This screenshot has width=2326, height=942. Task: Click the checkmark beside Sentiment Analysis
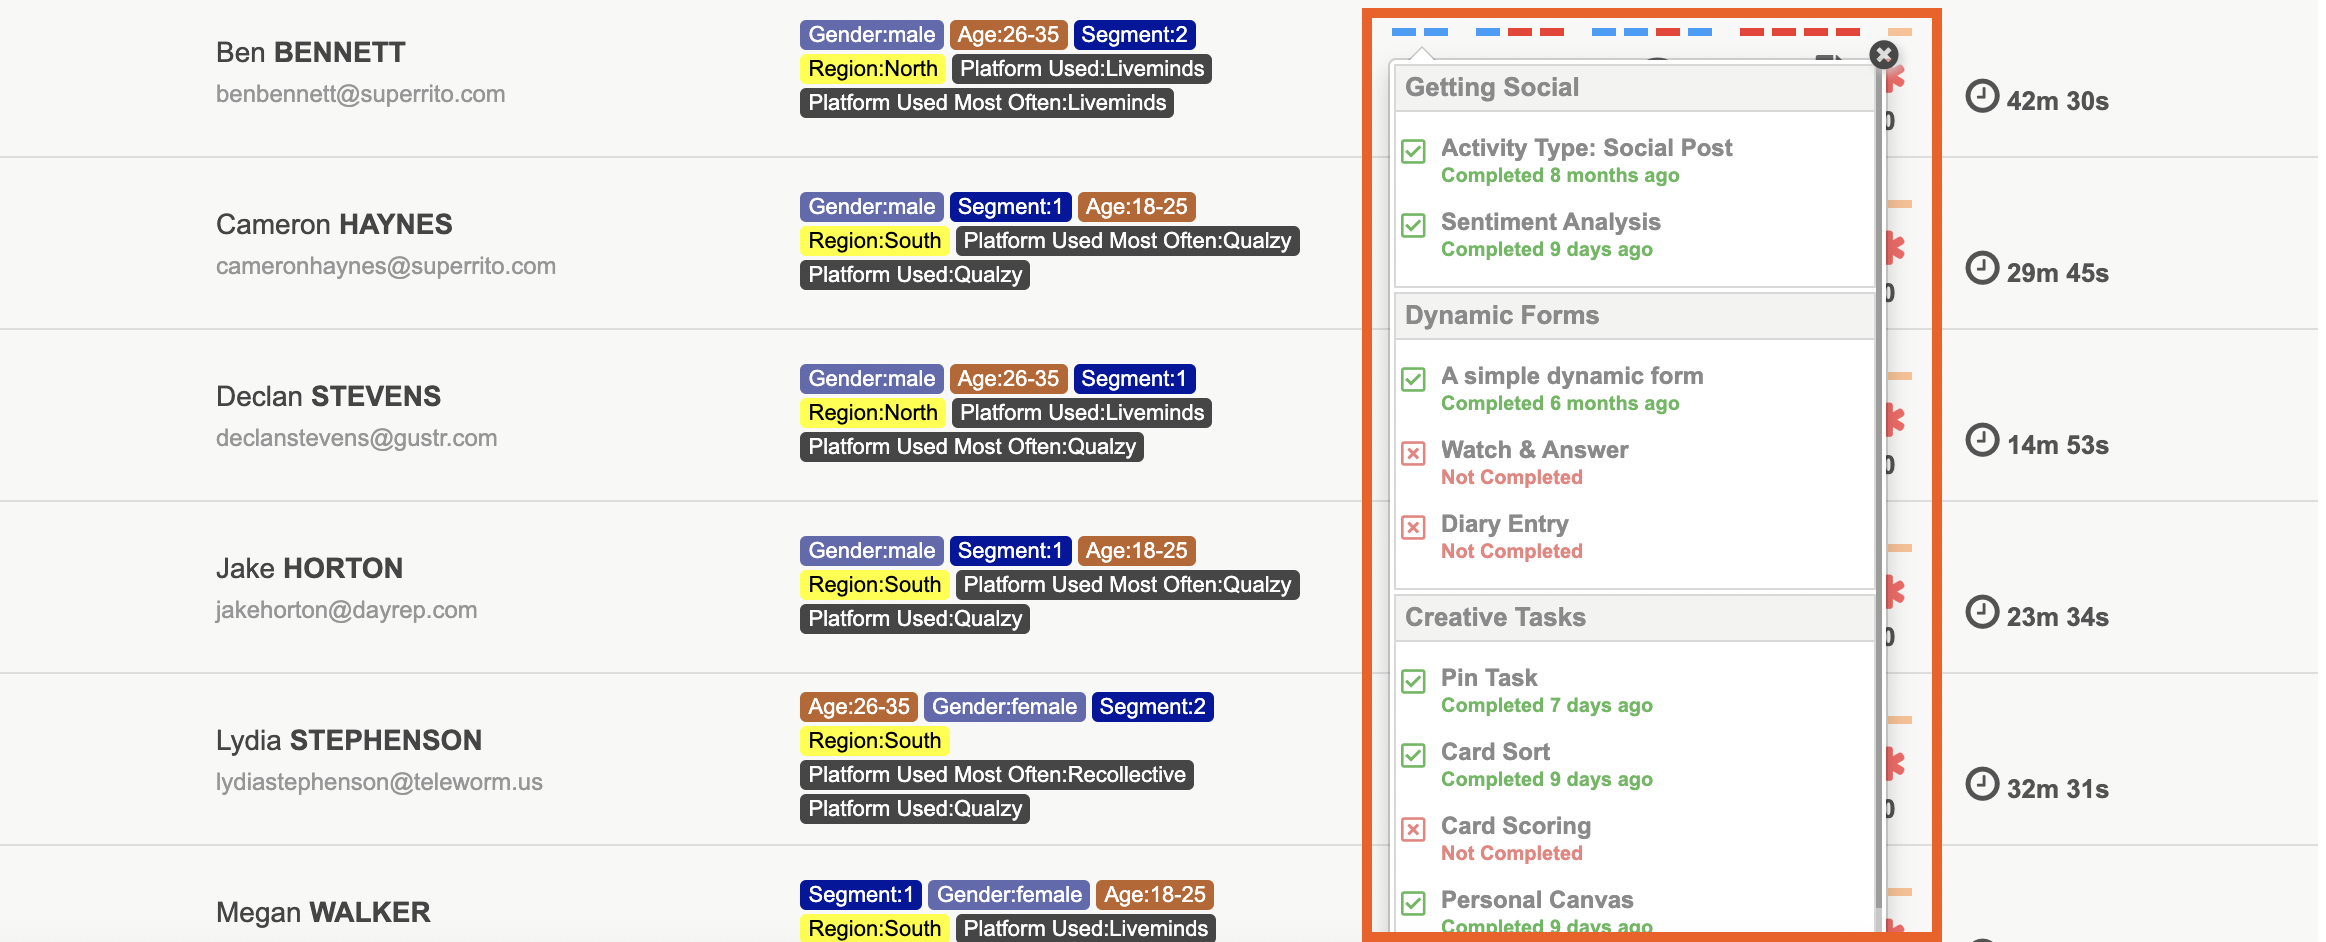point(1413,226)
